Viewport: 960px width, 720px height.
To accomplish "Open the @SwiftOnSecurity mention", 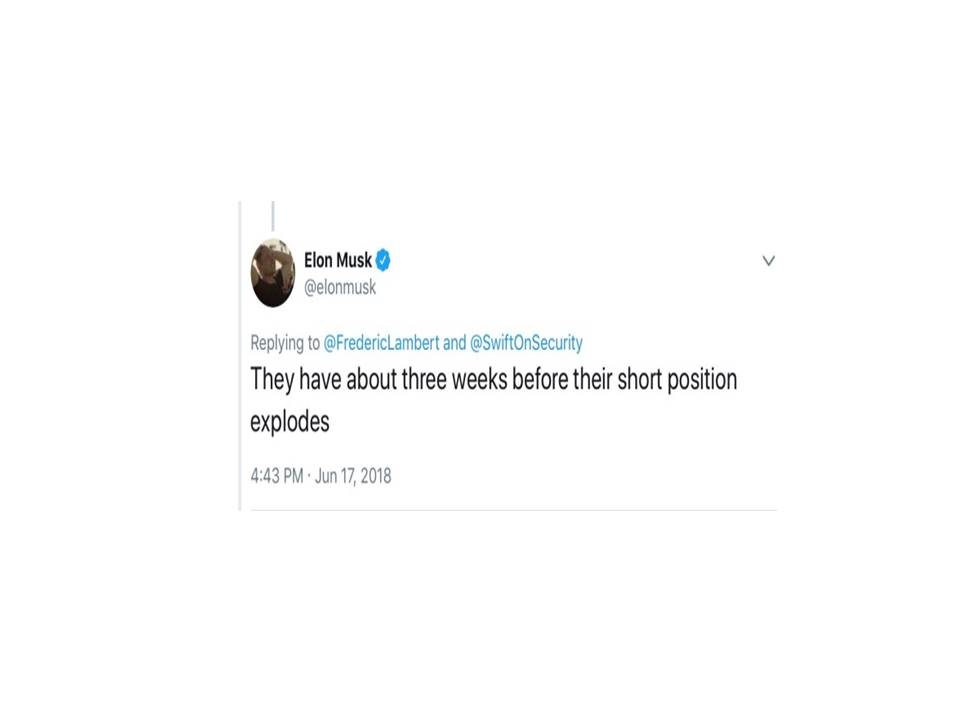I will (x=526, y=342).
